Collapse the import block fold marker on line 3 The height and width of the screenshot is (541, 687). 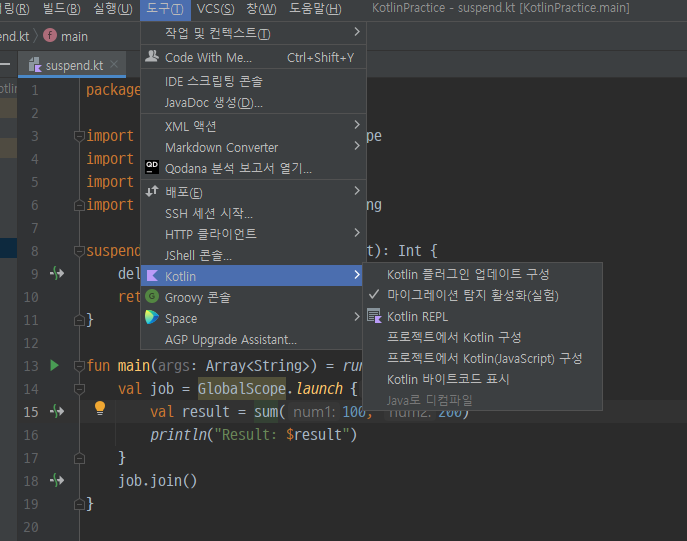point(79,137)
